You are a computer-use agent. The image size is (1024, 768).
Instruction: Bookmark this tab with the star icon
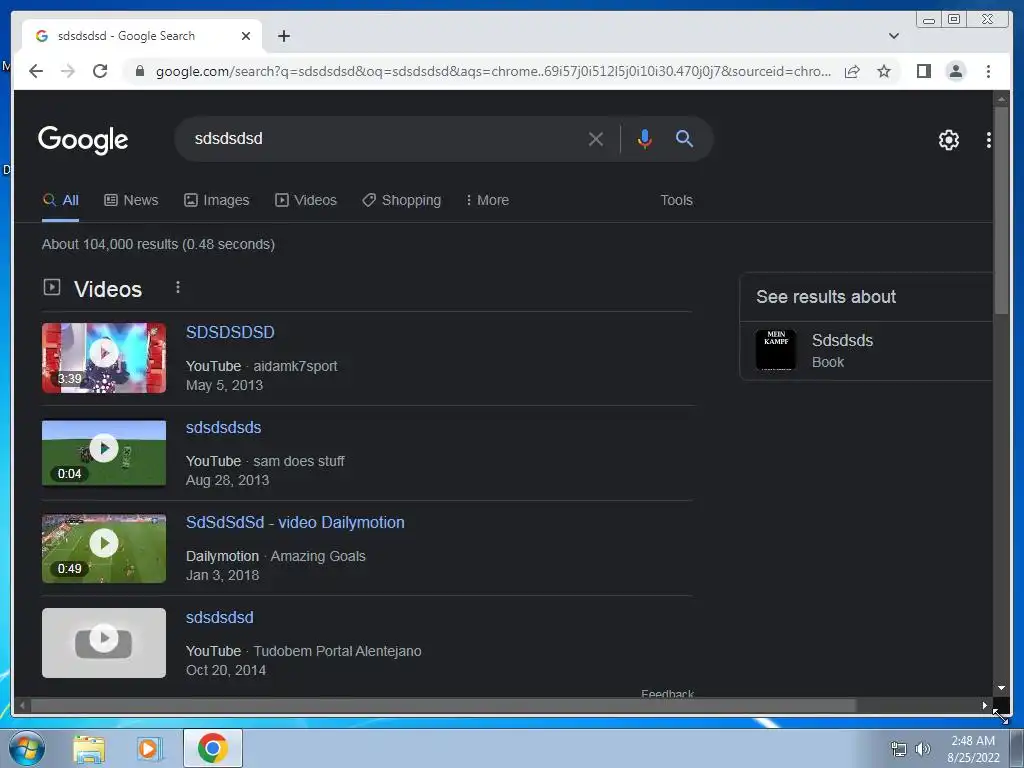pos(884,71)
